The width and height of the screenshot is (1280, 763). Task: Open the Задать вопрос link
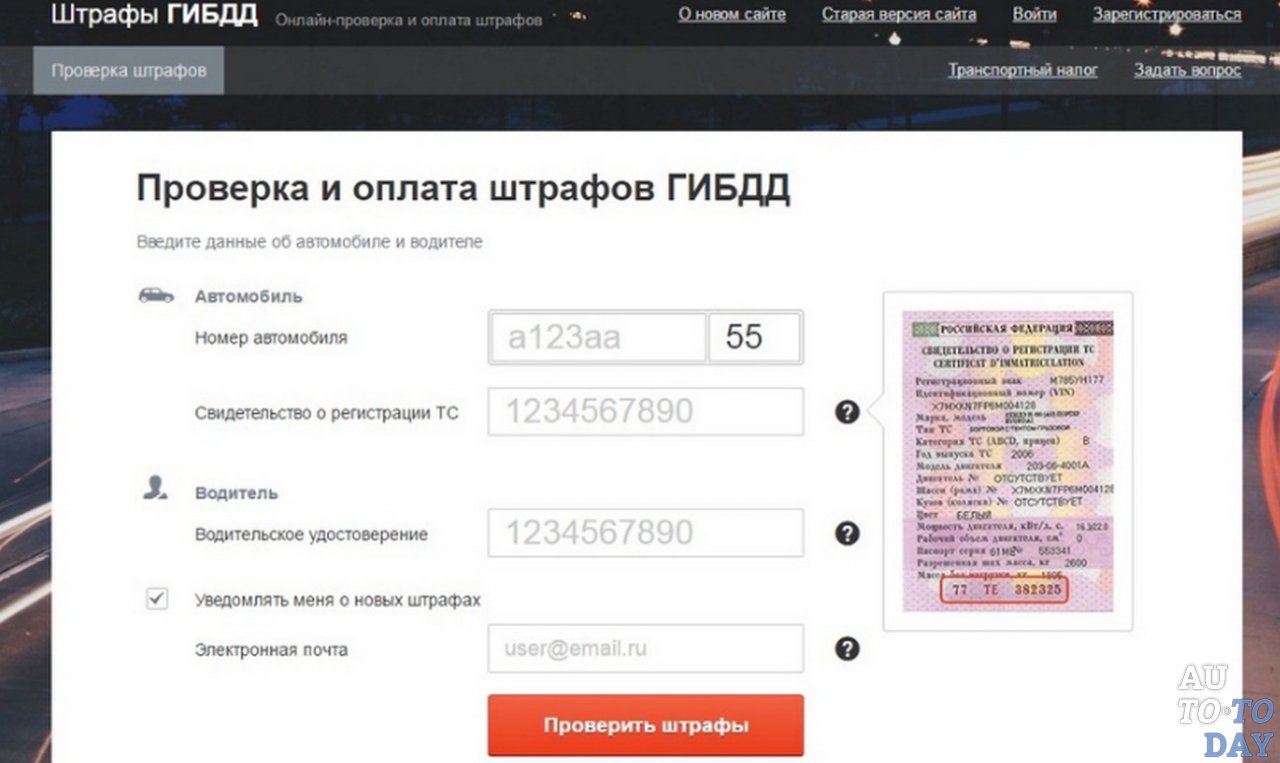(1187, 70)
